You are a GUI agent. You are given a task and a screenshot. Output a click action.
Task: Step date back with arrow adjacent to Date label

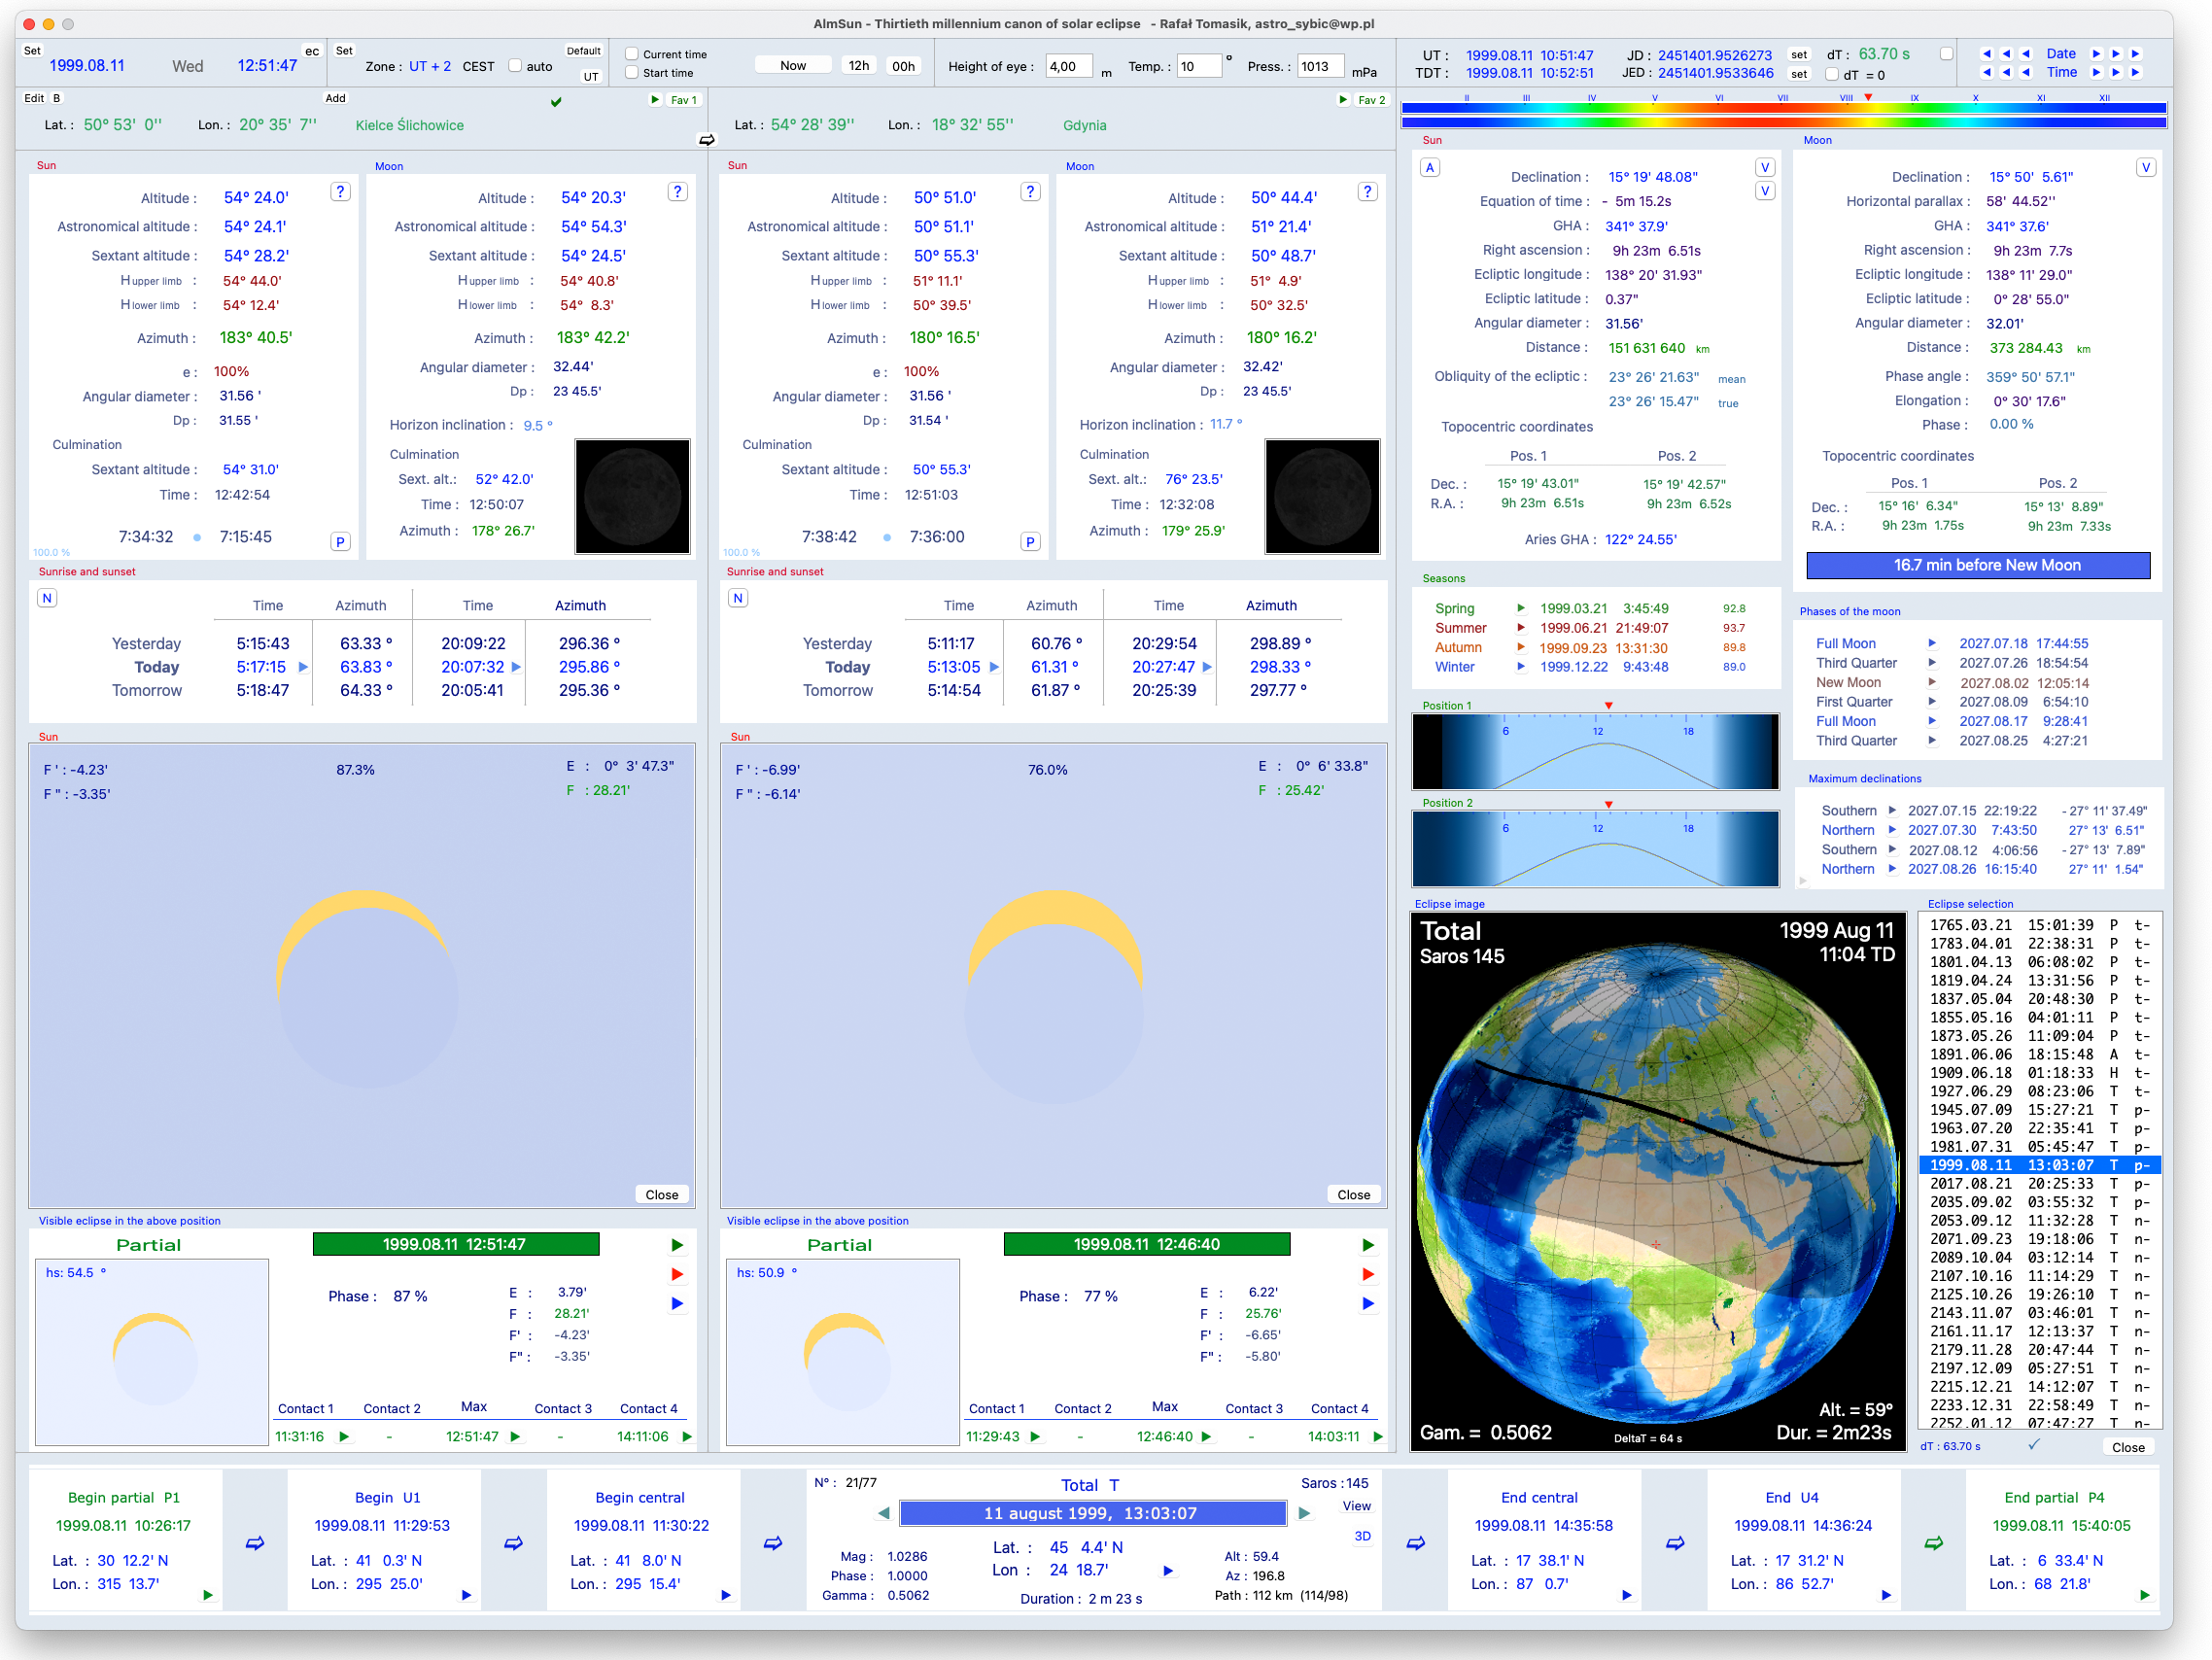tap(2025, 54)
